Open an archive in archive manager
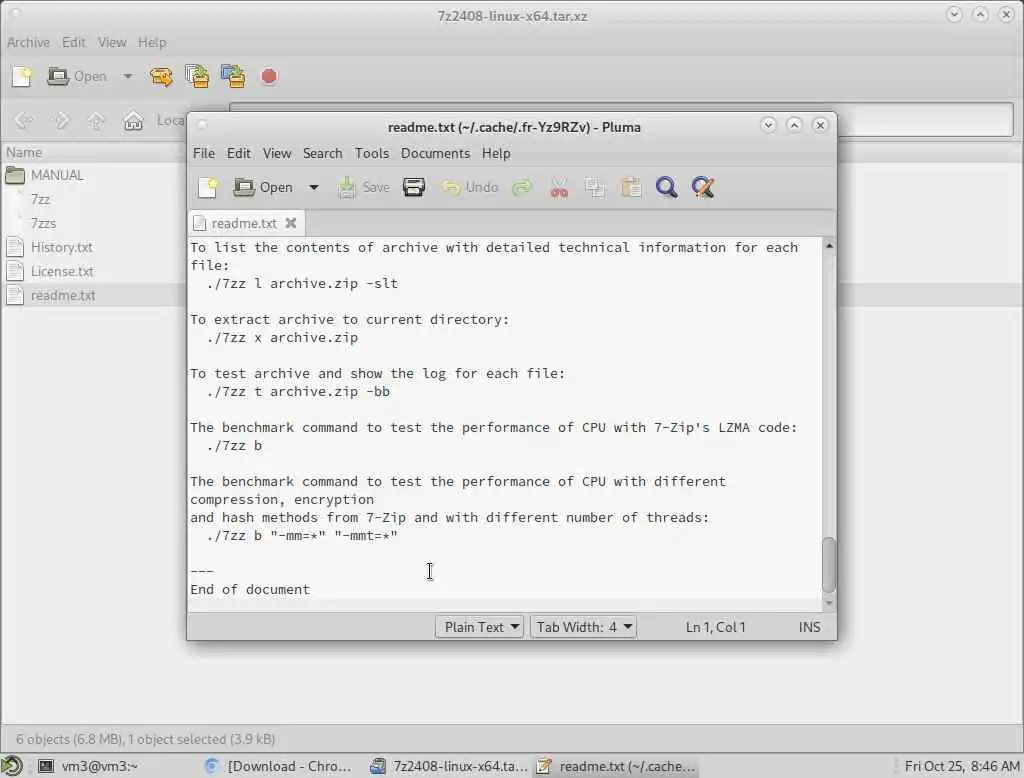This screenshot has width=1024, height=778. coord(78,76)
